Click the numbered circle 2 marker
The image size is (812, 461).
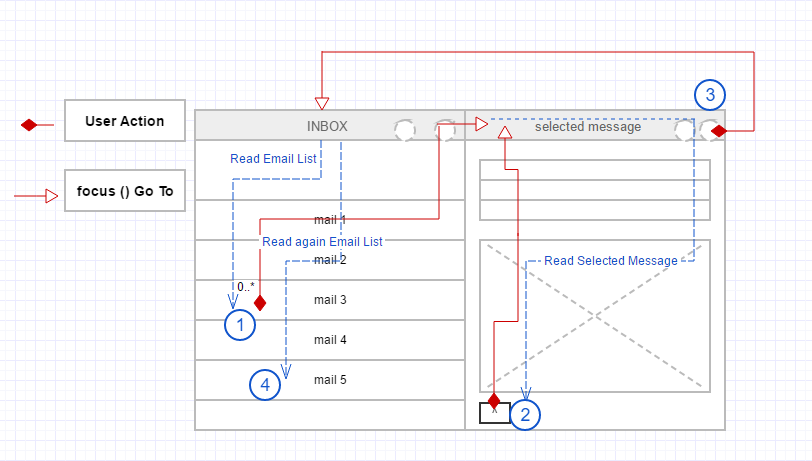click(x=526, y=413)
